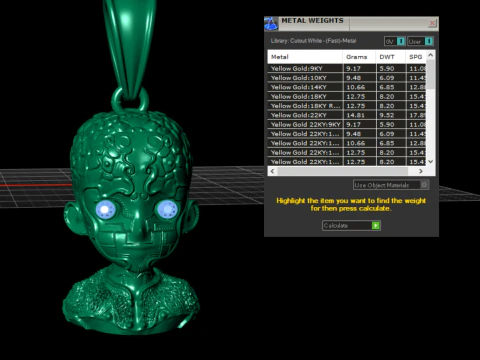Sort by the Metal column header
480x360 pixels.
305,57
